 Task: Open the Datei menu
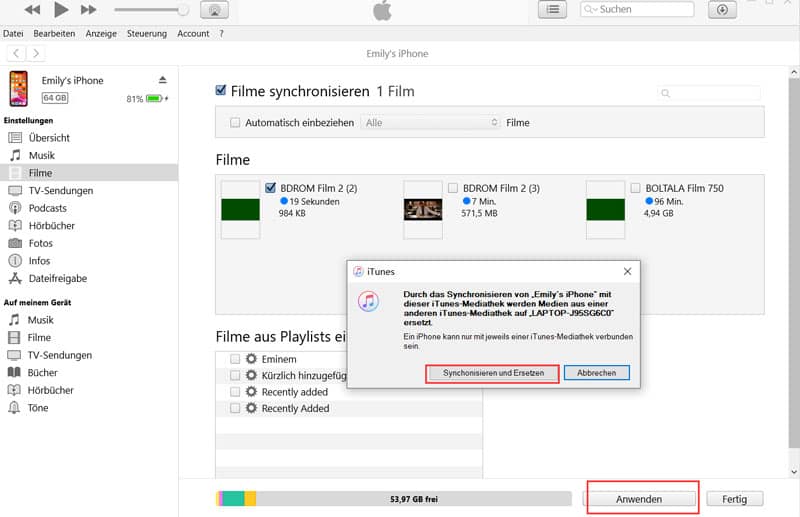[13, 33]
